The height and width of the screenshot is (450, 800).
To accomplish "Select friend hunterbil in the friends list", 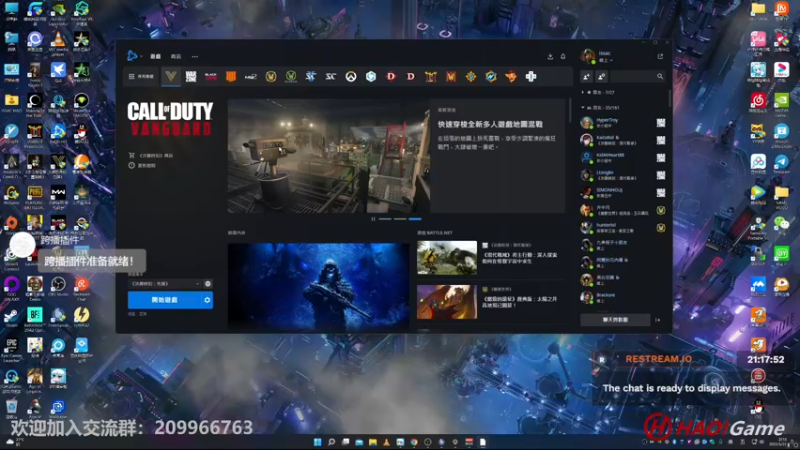I will point(623,228).
